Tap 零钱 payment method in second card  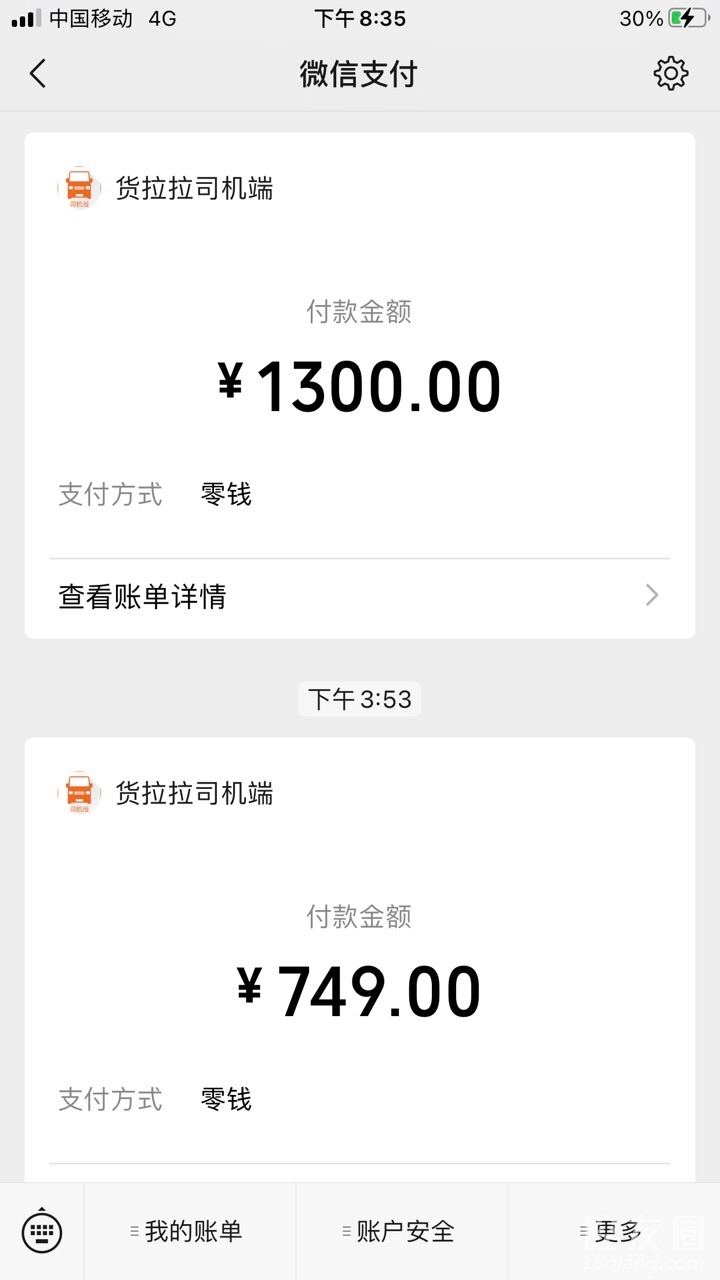point(226,1099)
